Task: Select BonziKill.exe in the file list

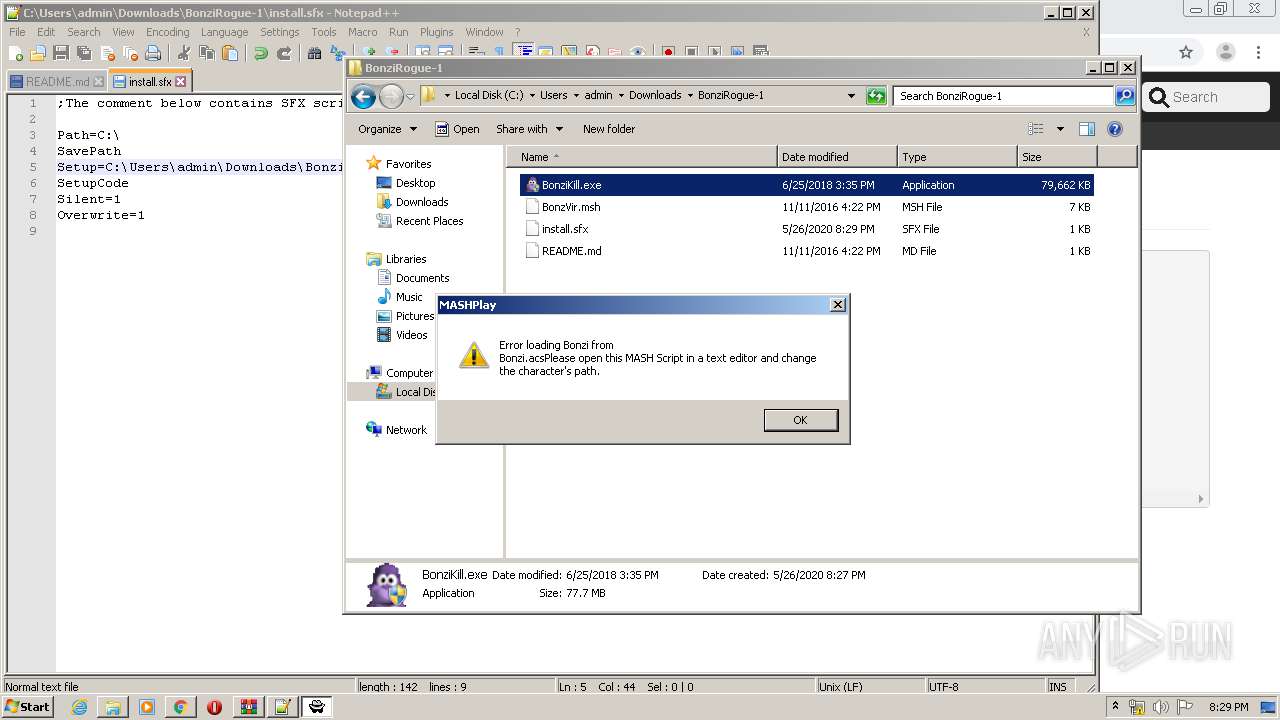Action: (806, 185)
